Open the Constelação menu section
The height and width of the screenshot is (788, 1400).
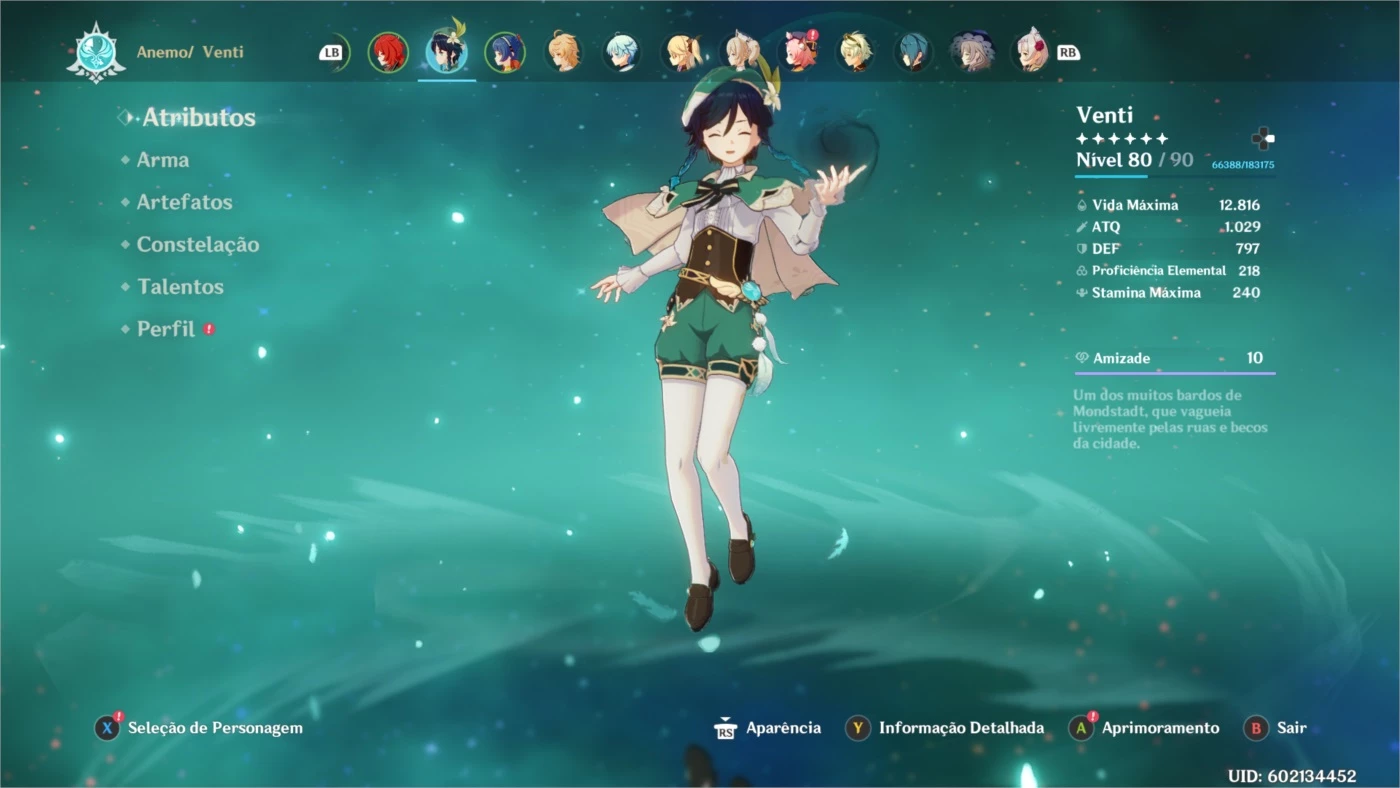198,245
